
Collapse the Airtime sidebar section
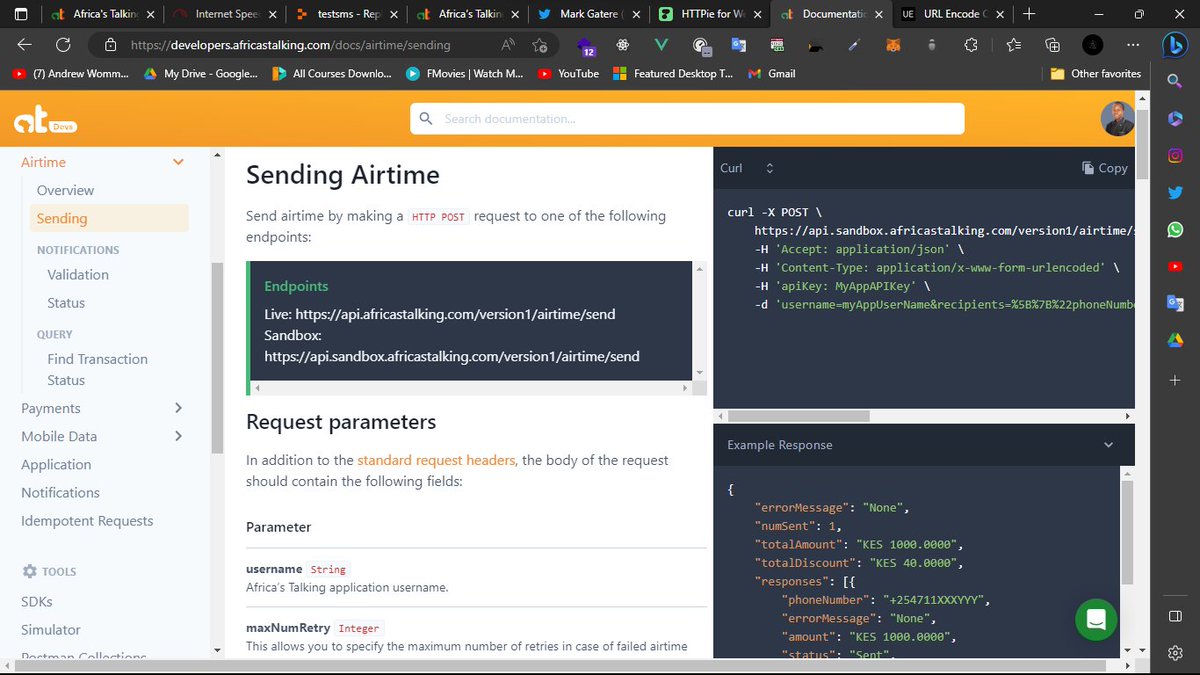(179, 162)
